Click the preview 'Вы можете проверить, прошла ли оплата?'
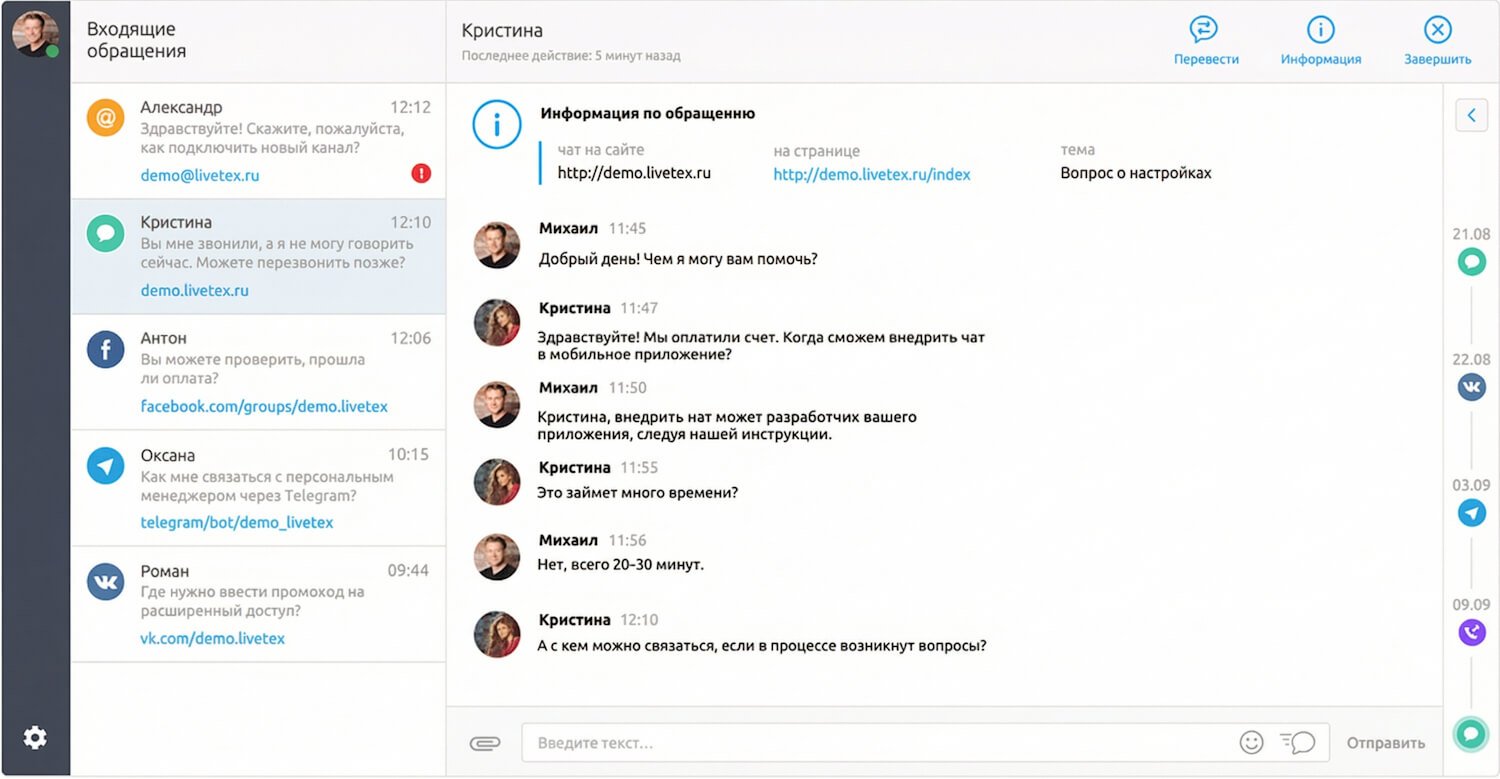Screen dimensions: 1500x779 pos(253,369)
